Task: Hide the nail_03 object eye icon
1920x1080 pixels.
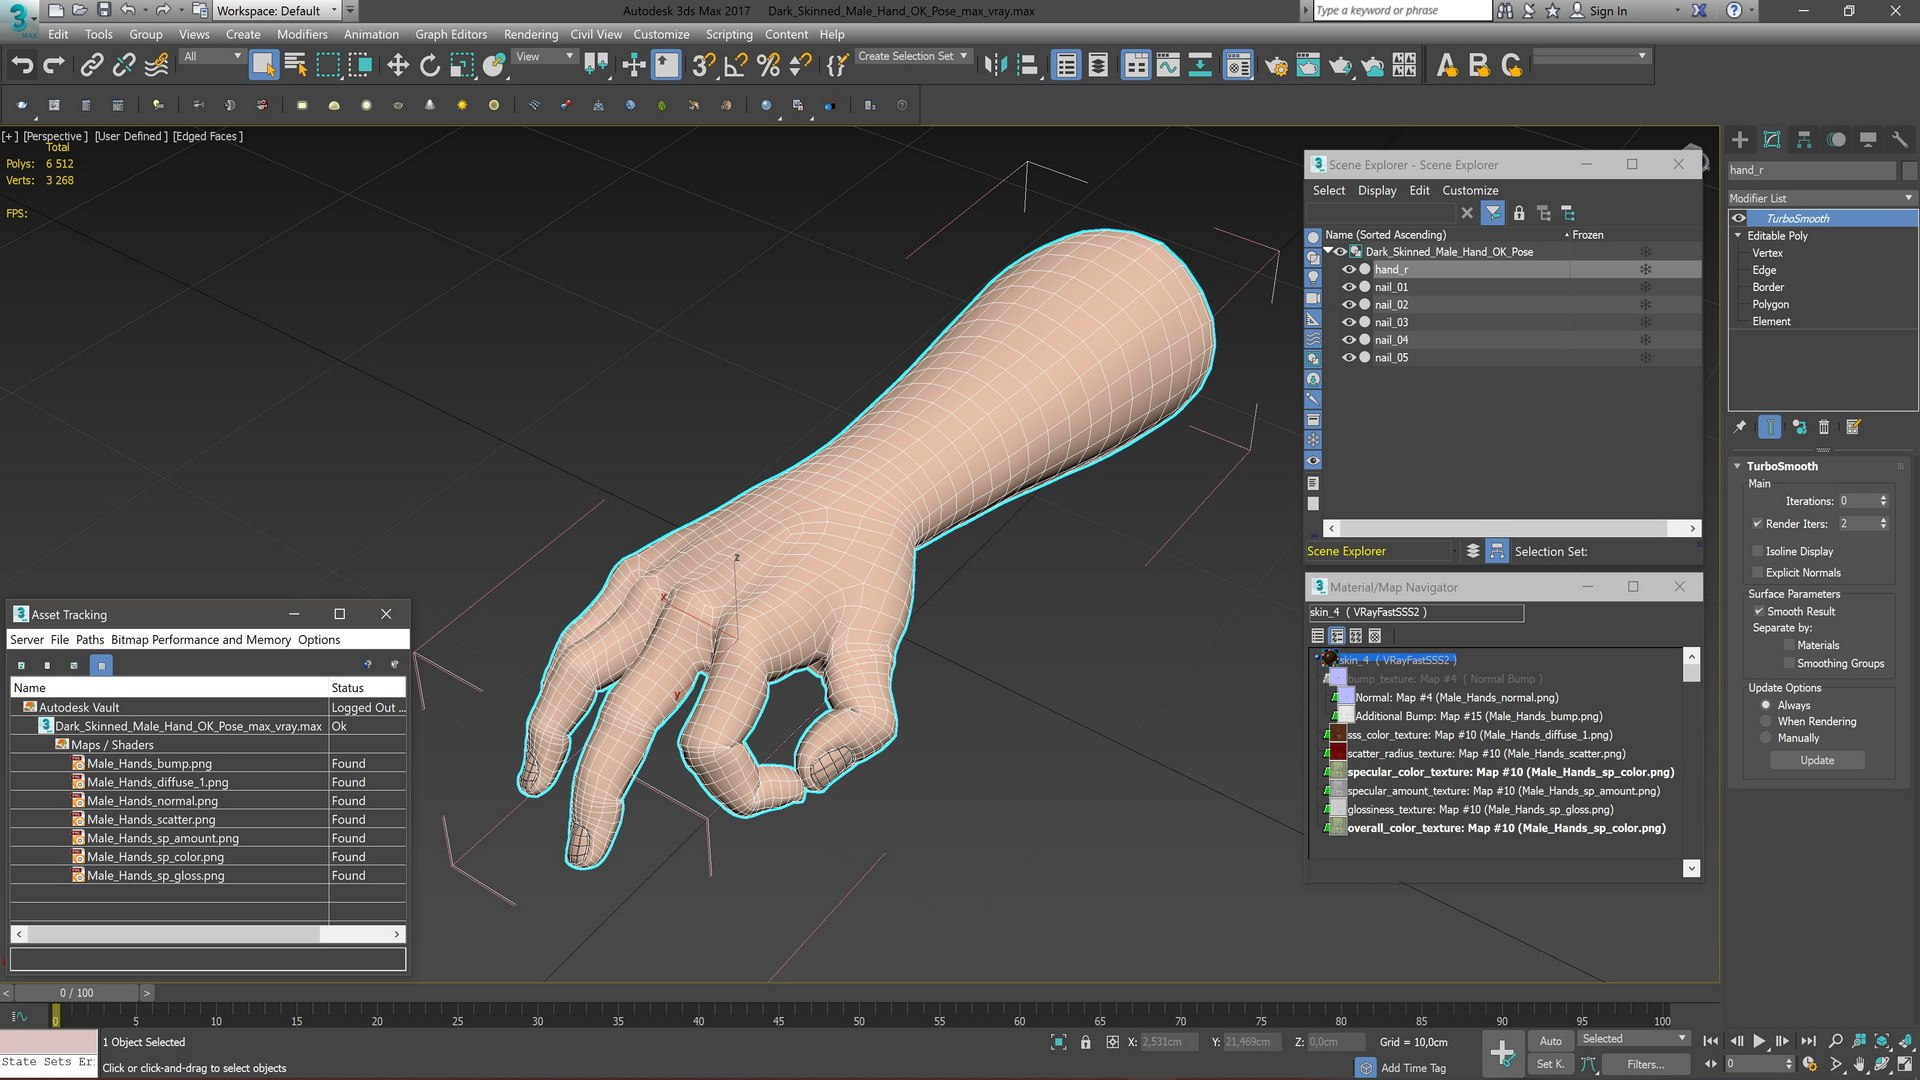Action: (x=1349, y=322)
